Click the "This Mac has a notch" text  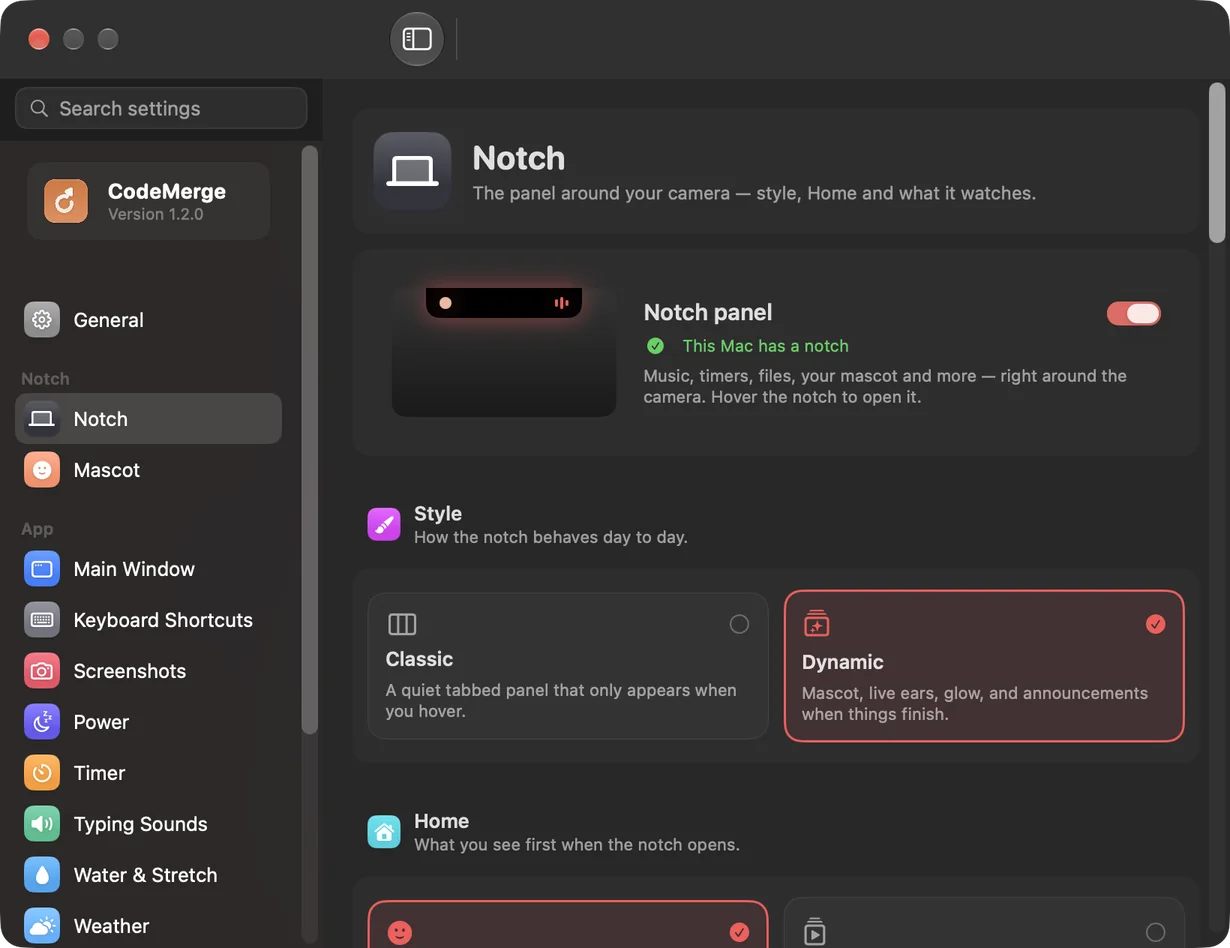[765, 346]
